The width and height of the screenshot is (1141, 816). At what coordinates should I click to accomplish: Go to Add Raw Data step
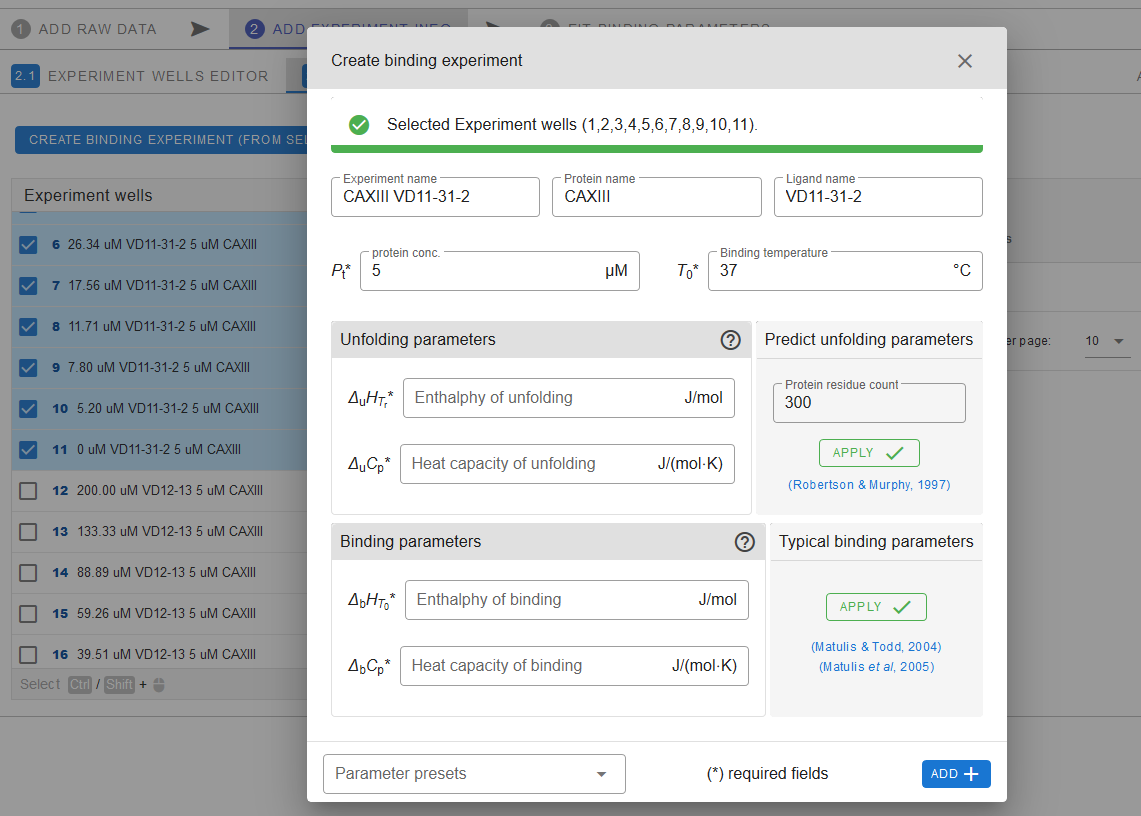pyautogui.click(x=85, y=29)
